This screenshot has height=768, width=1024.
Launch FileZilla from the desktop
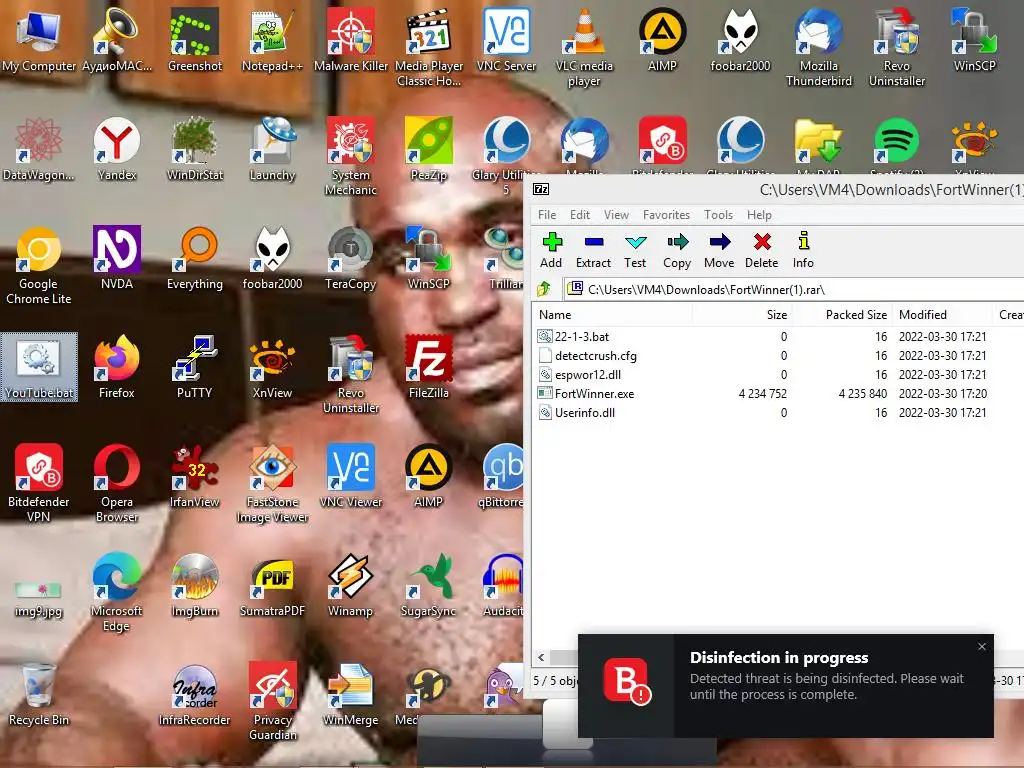tap(428, 367)
